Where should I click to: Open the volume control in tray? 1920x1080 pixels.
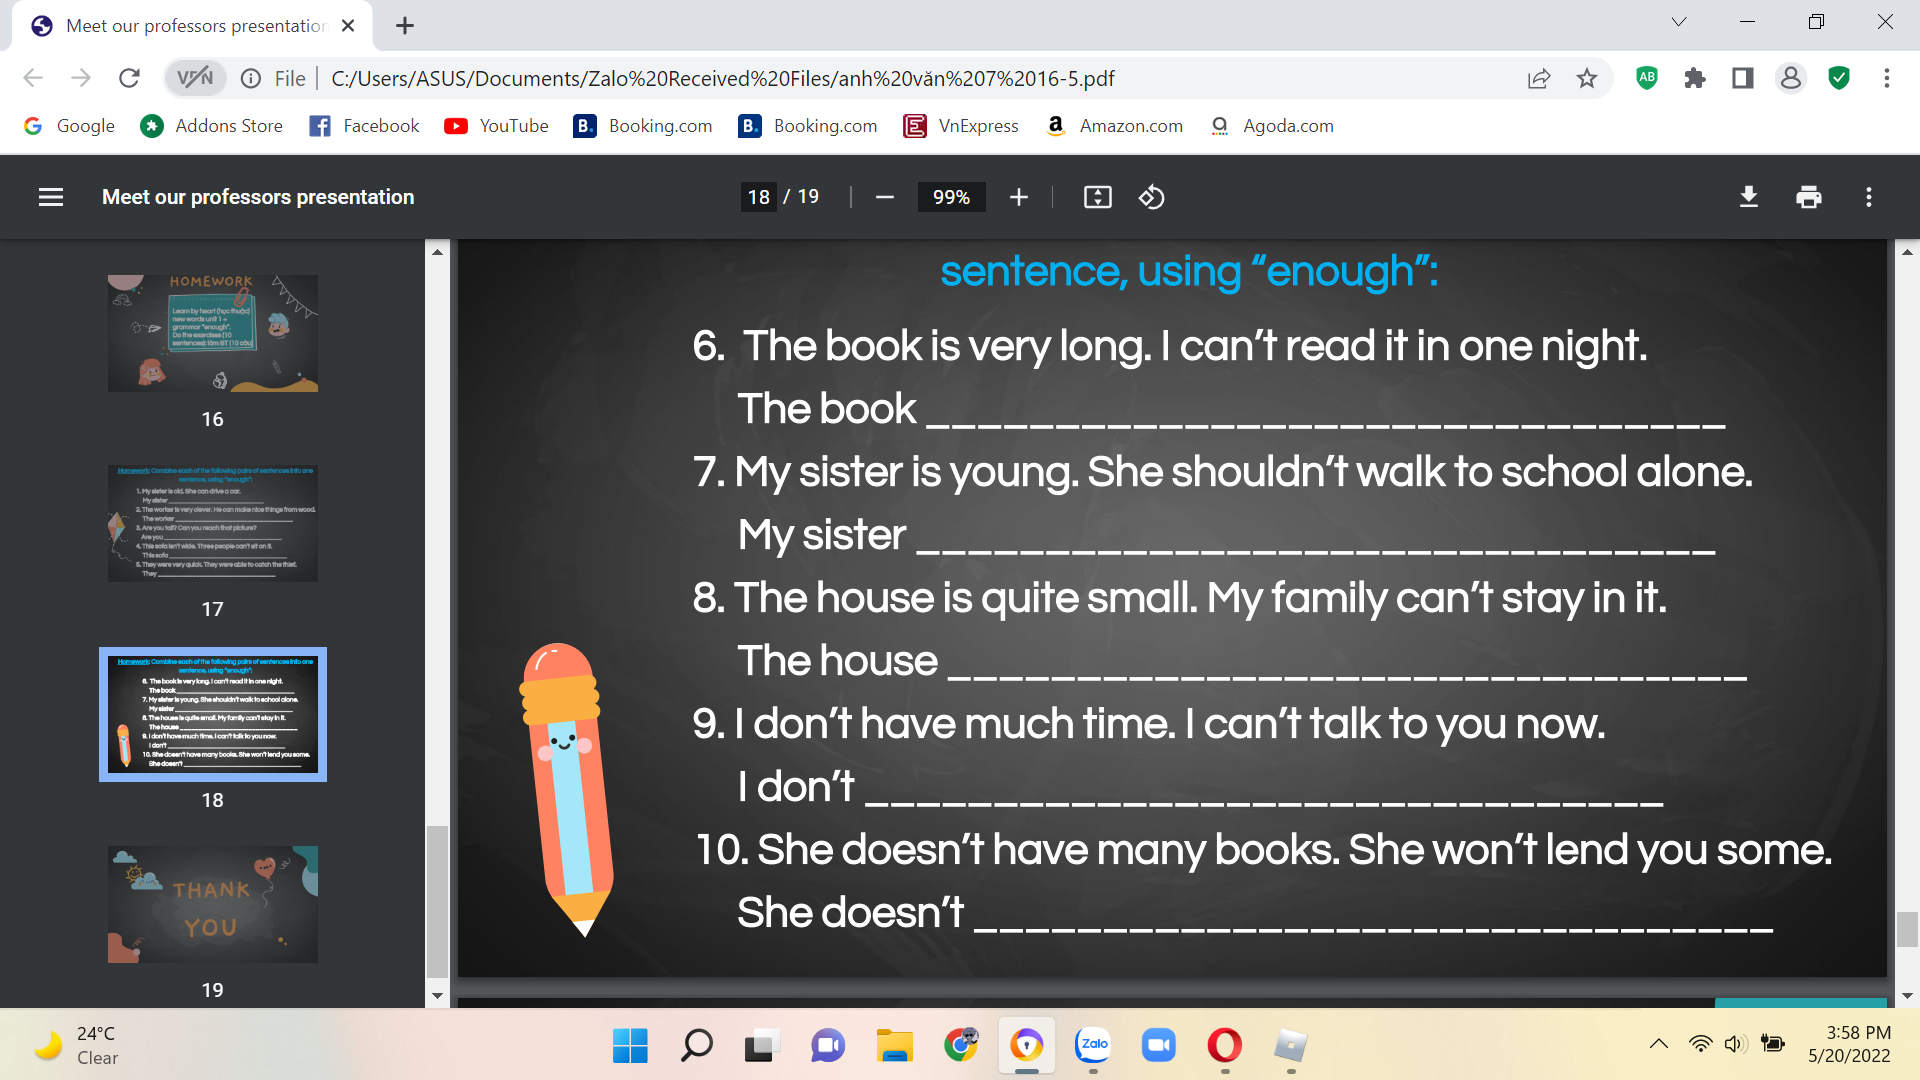tap(1735, 1044)
